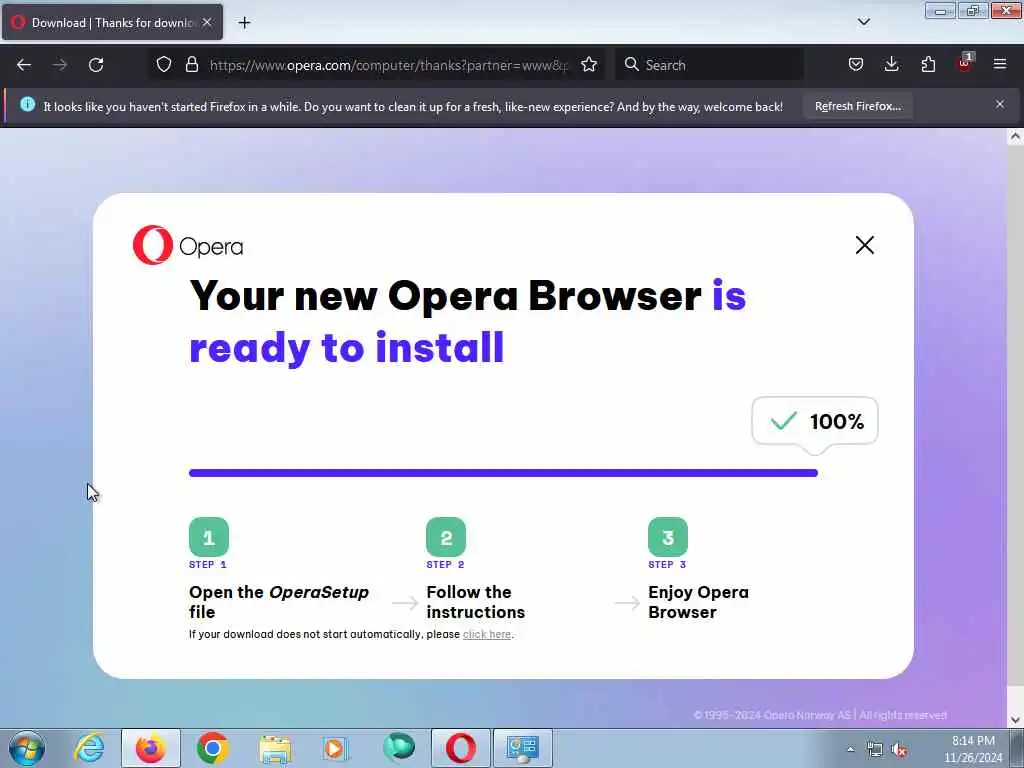Open Windows Media Player from taskbar

pyautogui.click(x=336, y=748)
